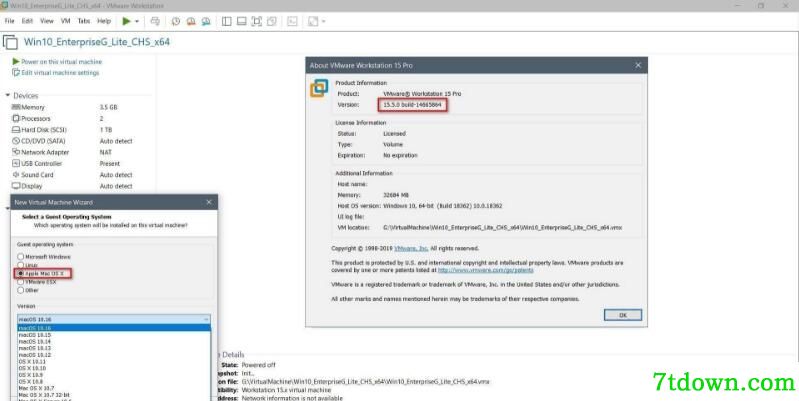Open the File menu
Screen dimensions: 799x401
(x=10, y=21)
